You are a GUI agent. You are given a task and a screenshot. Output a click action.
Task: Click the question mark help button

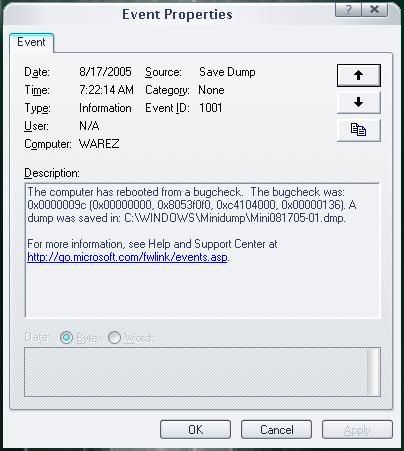click(348, 9)
